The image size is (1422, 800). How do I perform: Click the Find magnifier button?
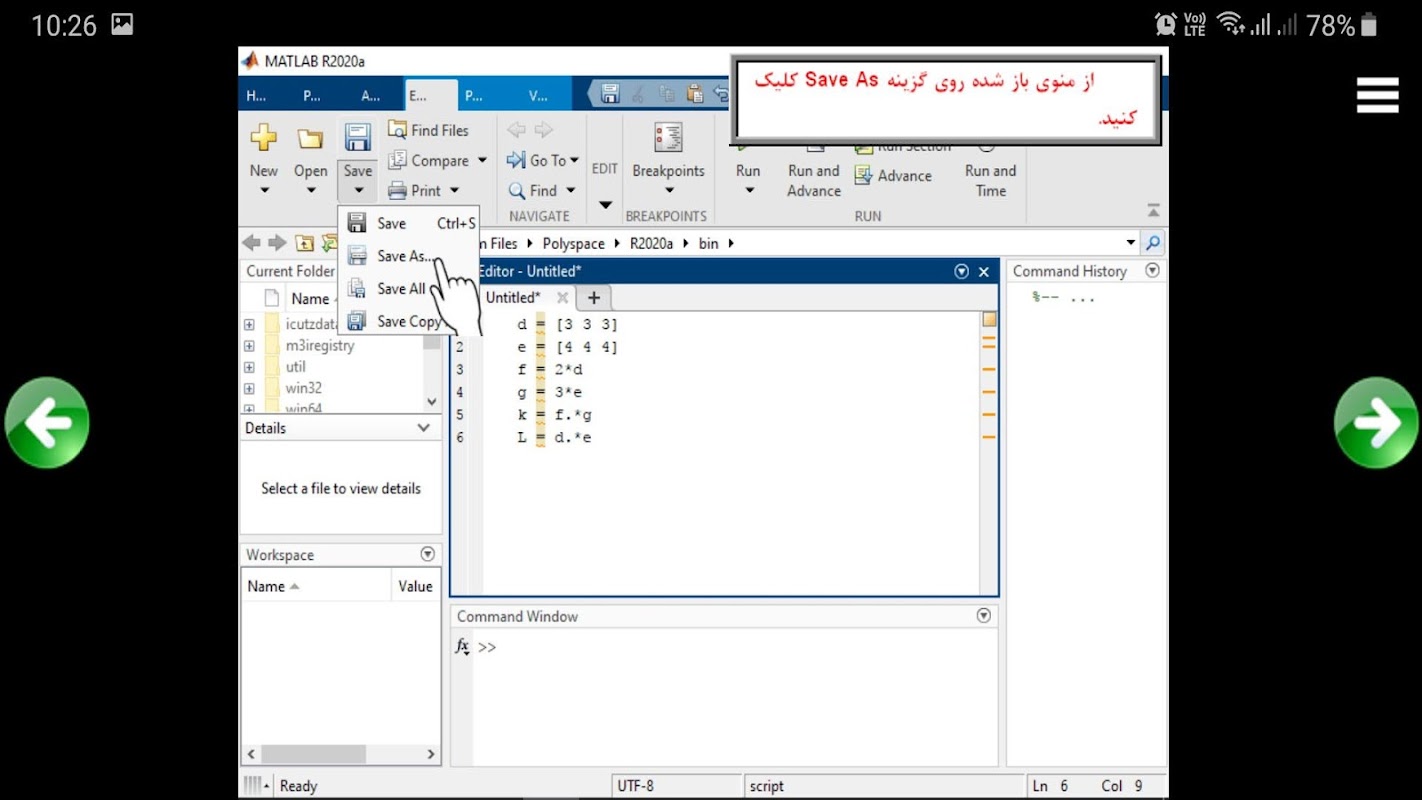point(533,190)
